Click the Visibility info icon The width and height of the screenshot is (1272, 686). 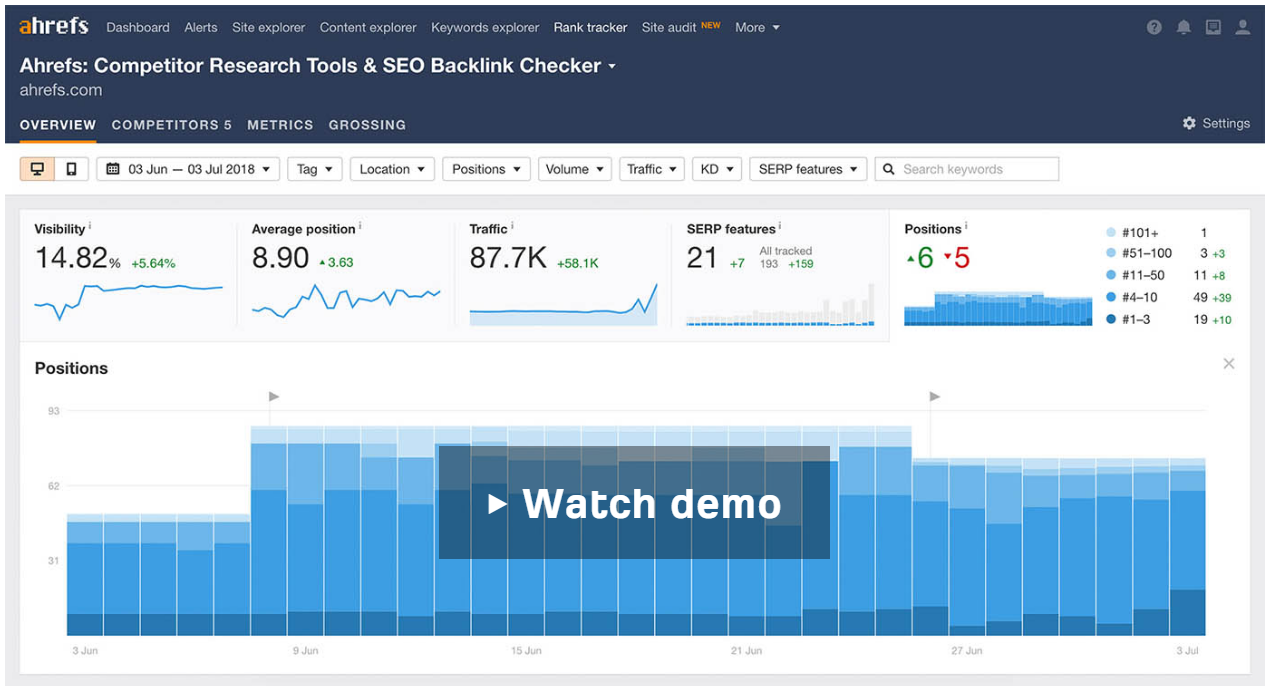(x=91, y=227)
